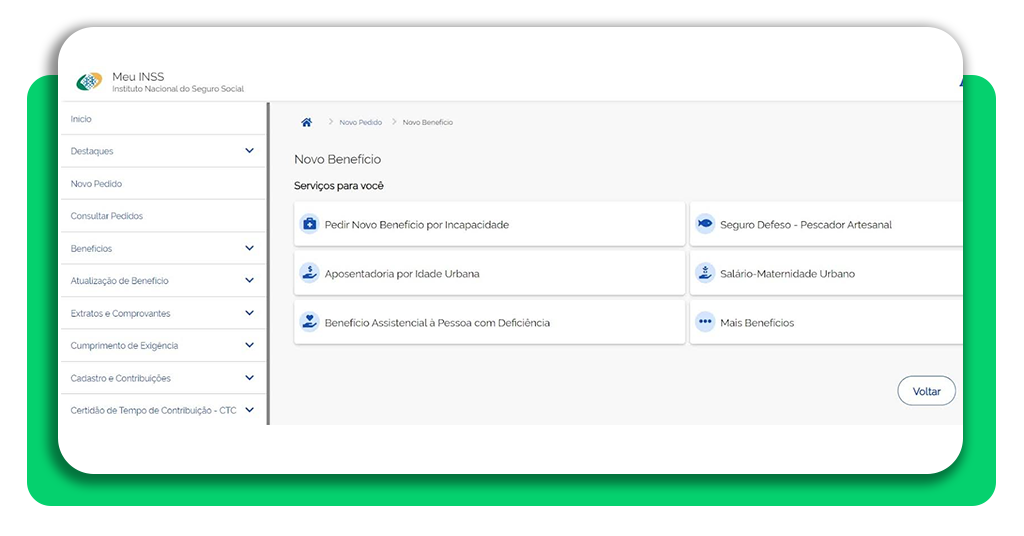Viewport: 1024px width, 536px height.
Task: Click the Salário-Maternidade Urbano icon
Action: click(x=705, y=273)
